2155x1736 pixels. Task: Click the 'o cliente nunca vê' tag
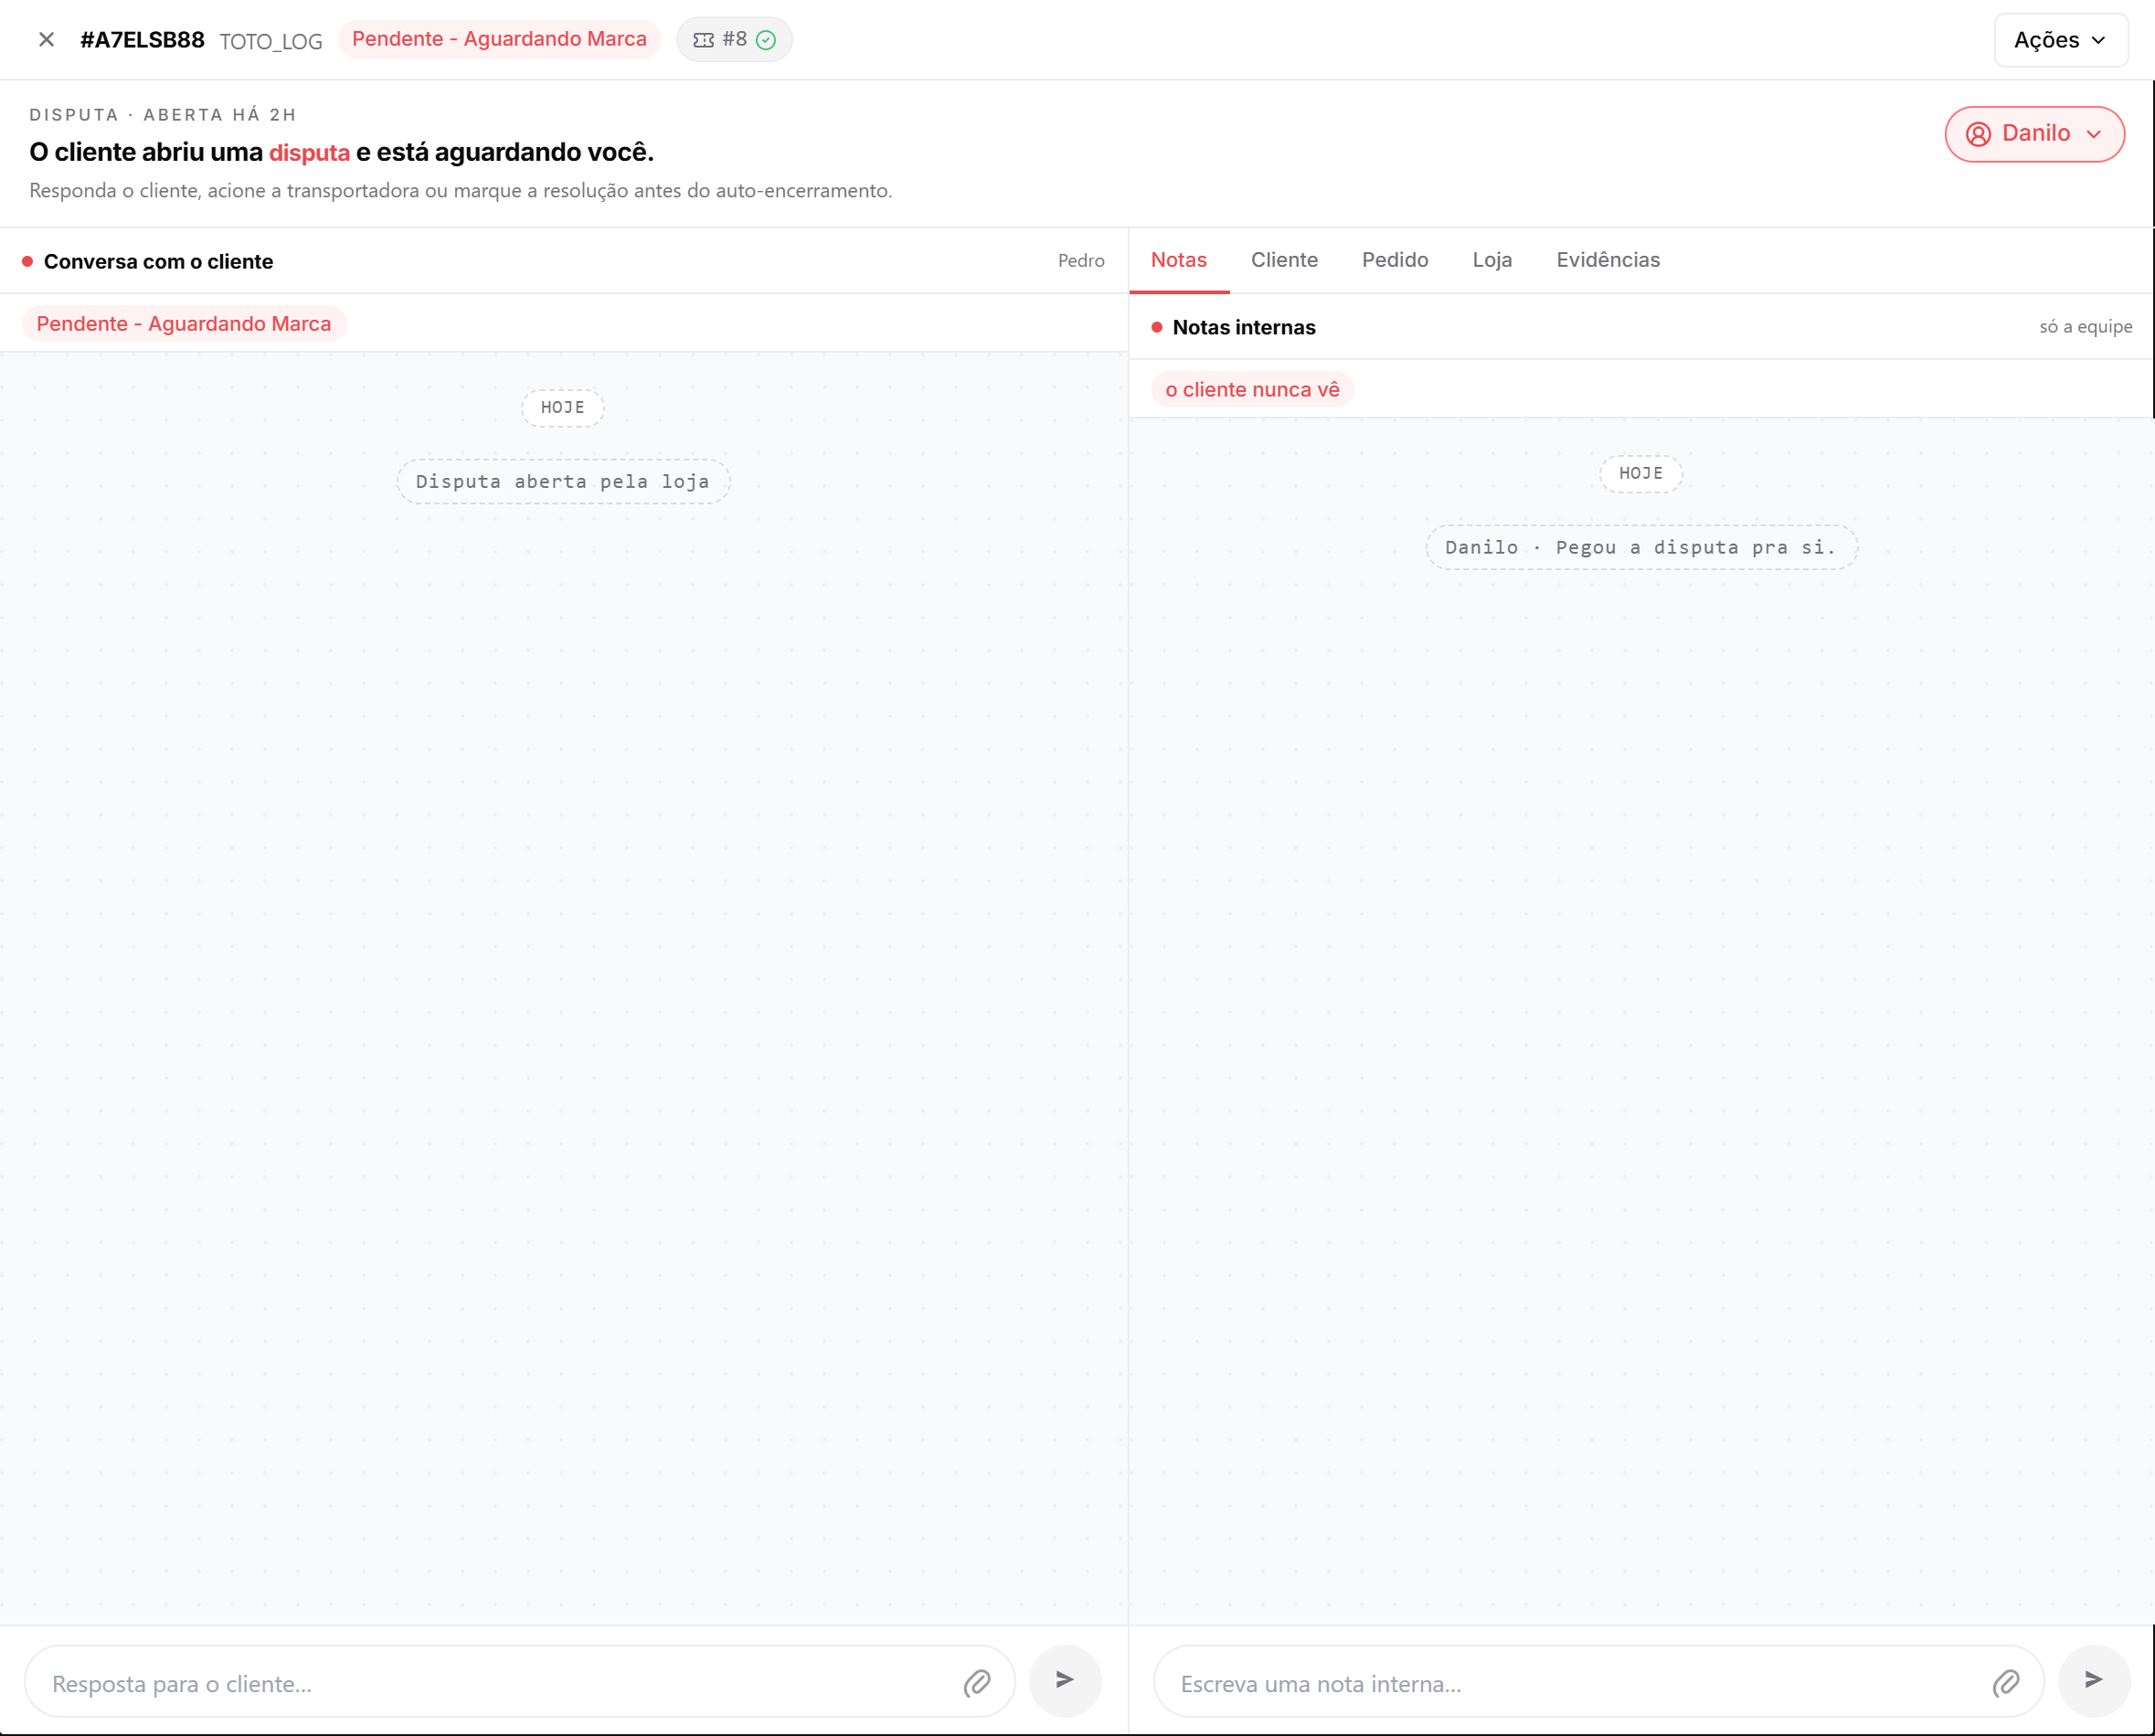pos(1252,390)
